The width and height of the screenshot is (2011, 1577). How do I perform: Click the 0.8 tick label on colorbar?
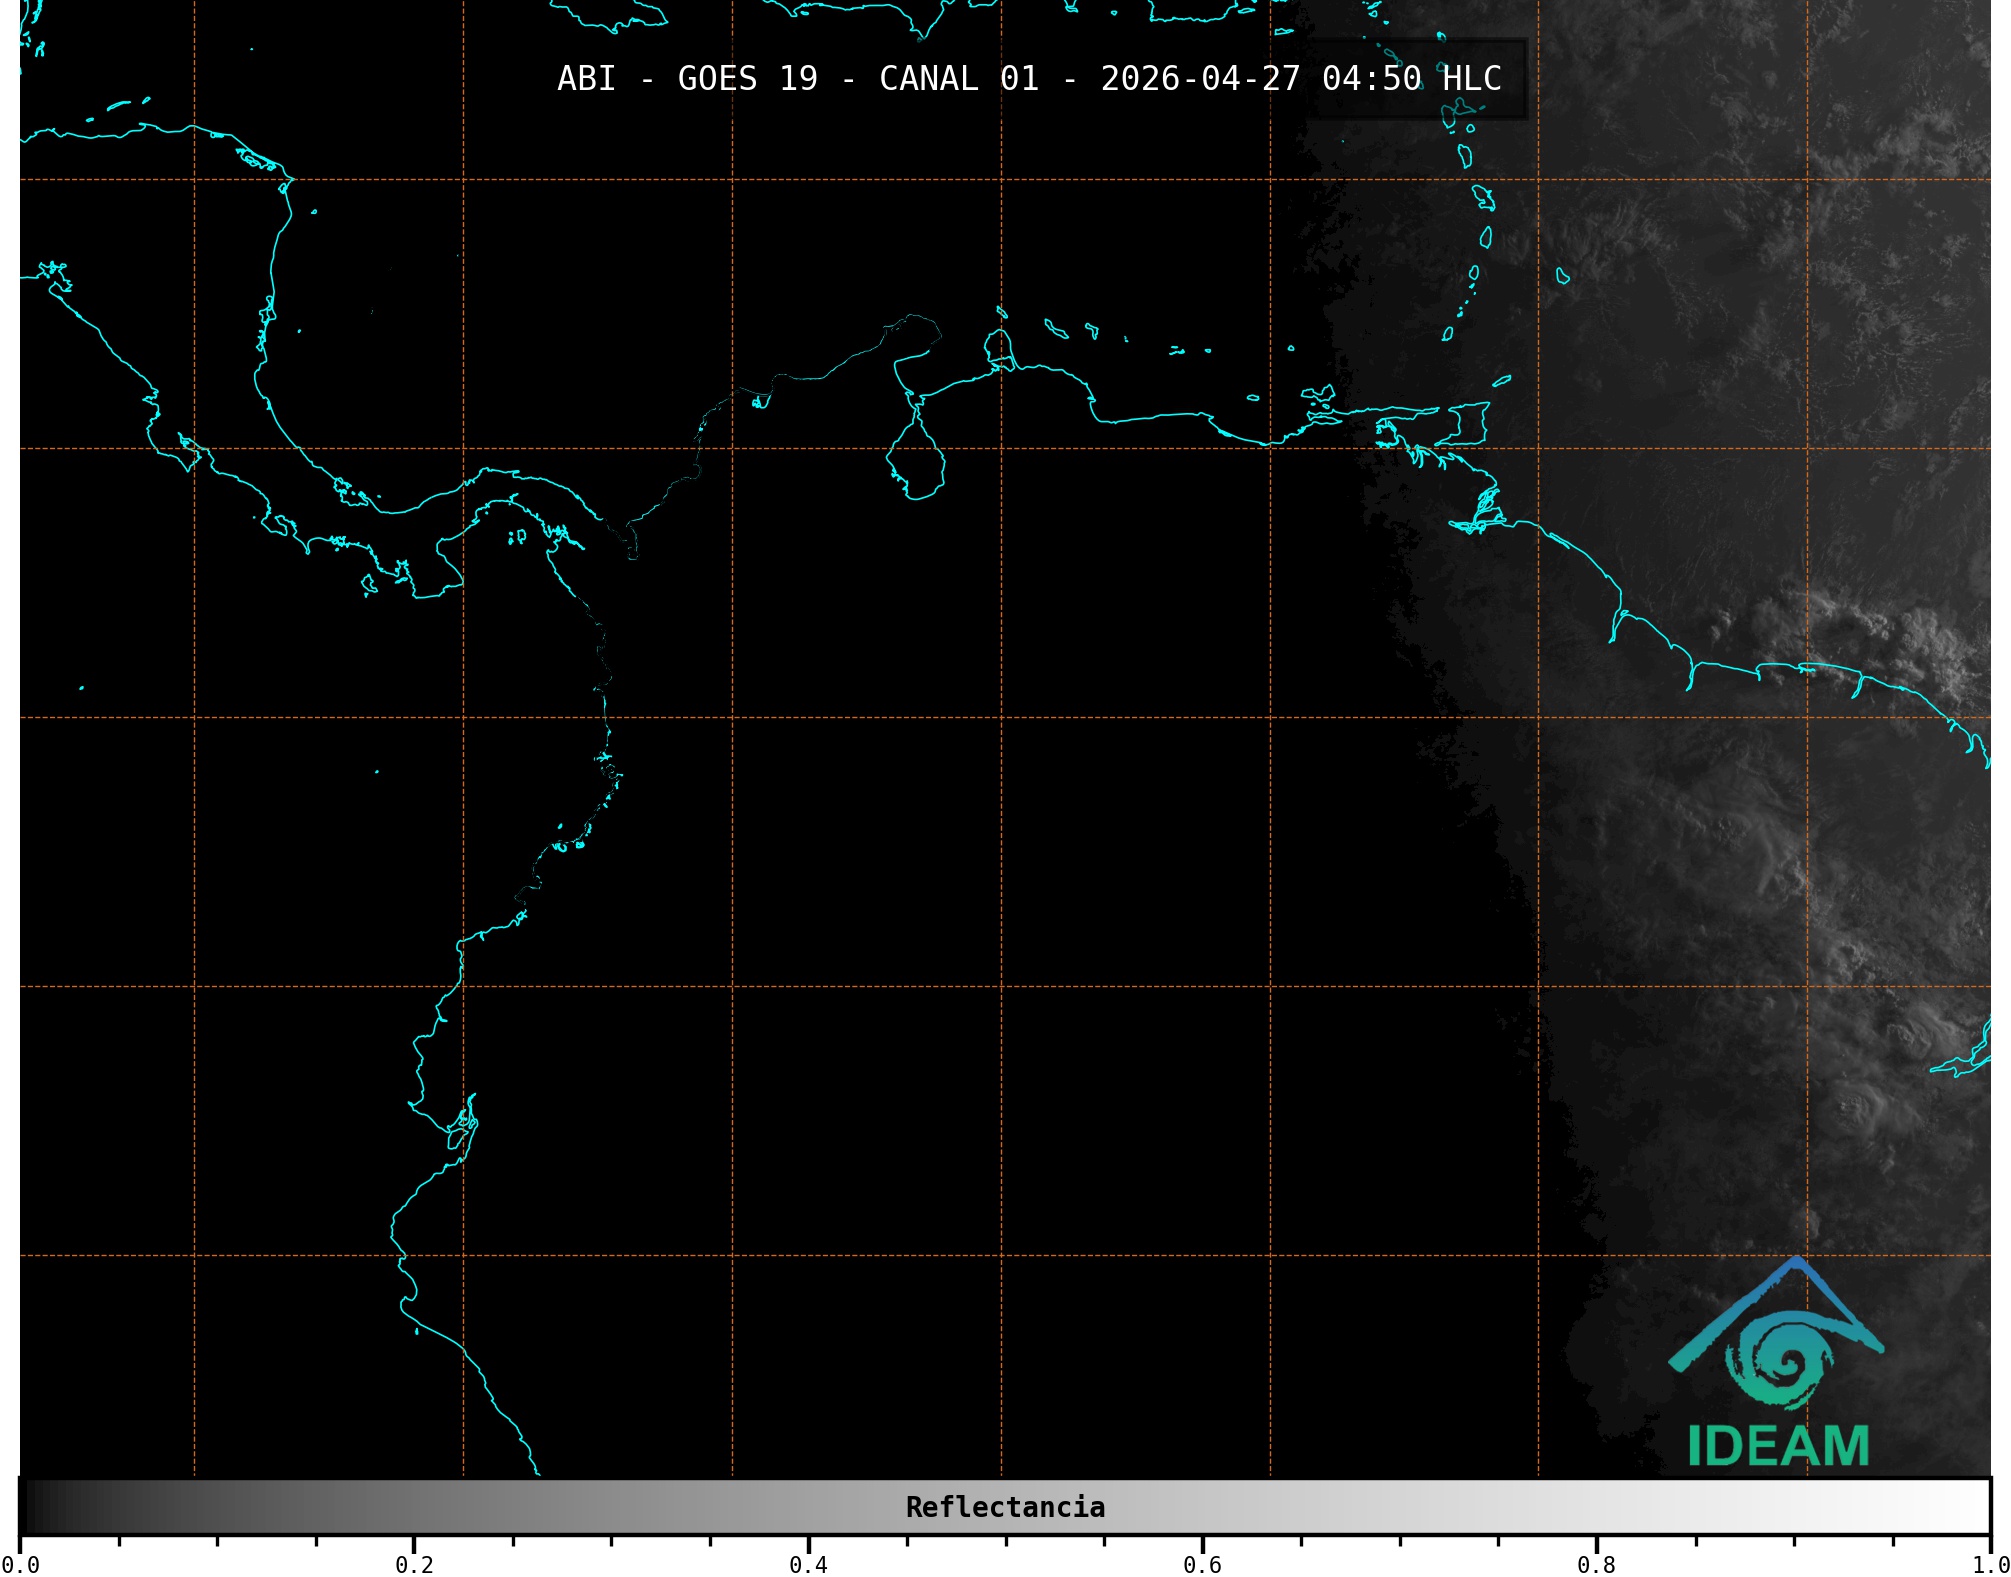tap(1596, 1565)
